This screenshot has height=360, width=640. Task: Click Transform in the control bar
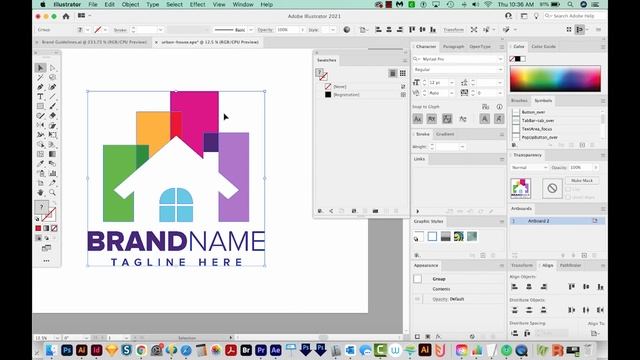[x=453, y=30]
